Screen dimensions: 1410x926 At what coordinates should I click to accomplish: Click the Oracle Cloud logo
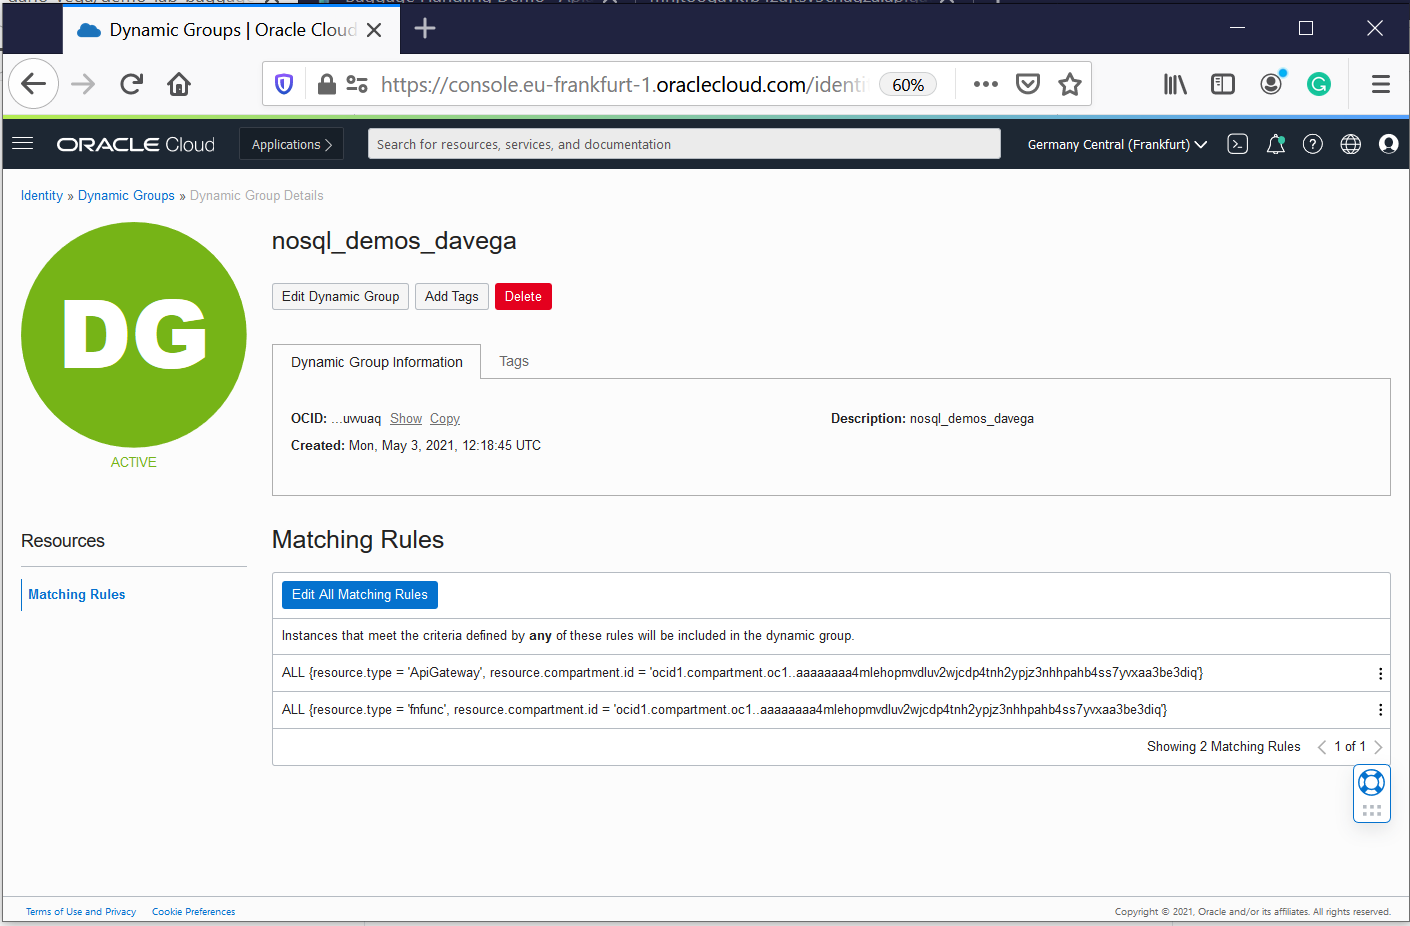tap(136, 144)
